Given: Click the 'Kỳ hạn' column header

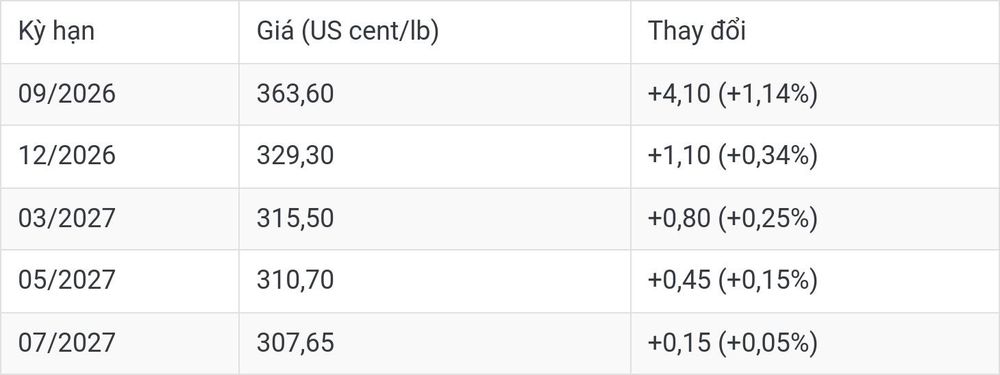Looking at the screenshot, I should [x=56, y=31].
